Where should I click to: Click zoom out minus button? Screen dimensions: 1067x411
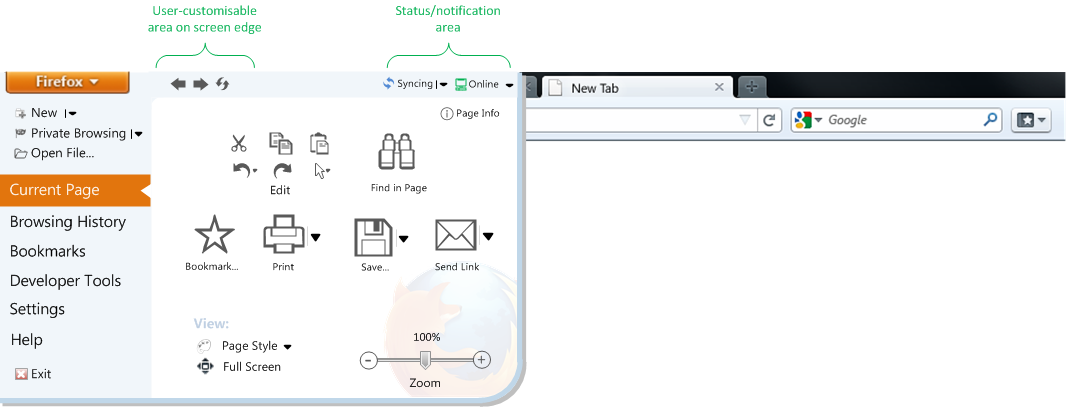point(368,360)
